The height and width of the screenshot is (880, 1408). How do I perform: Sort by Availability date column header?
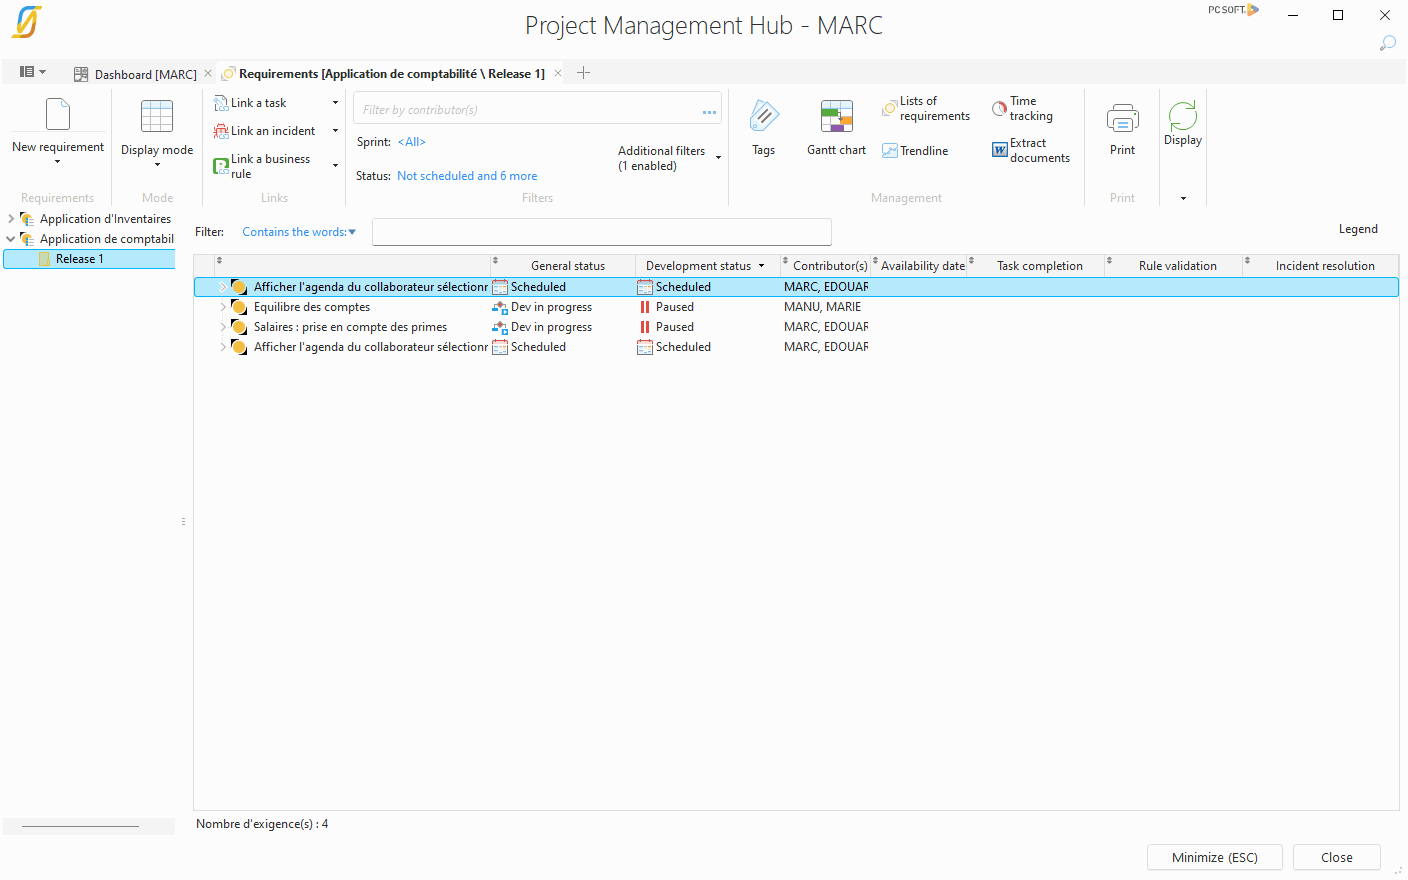point(920,266)
